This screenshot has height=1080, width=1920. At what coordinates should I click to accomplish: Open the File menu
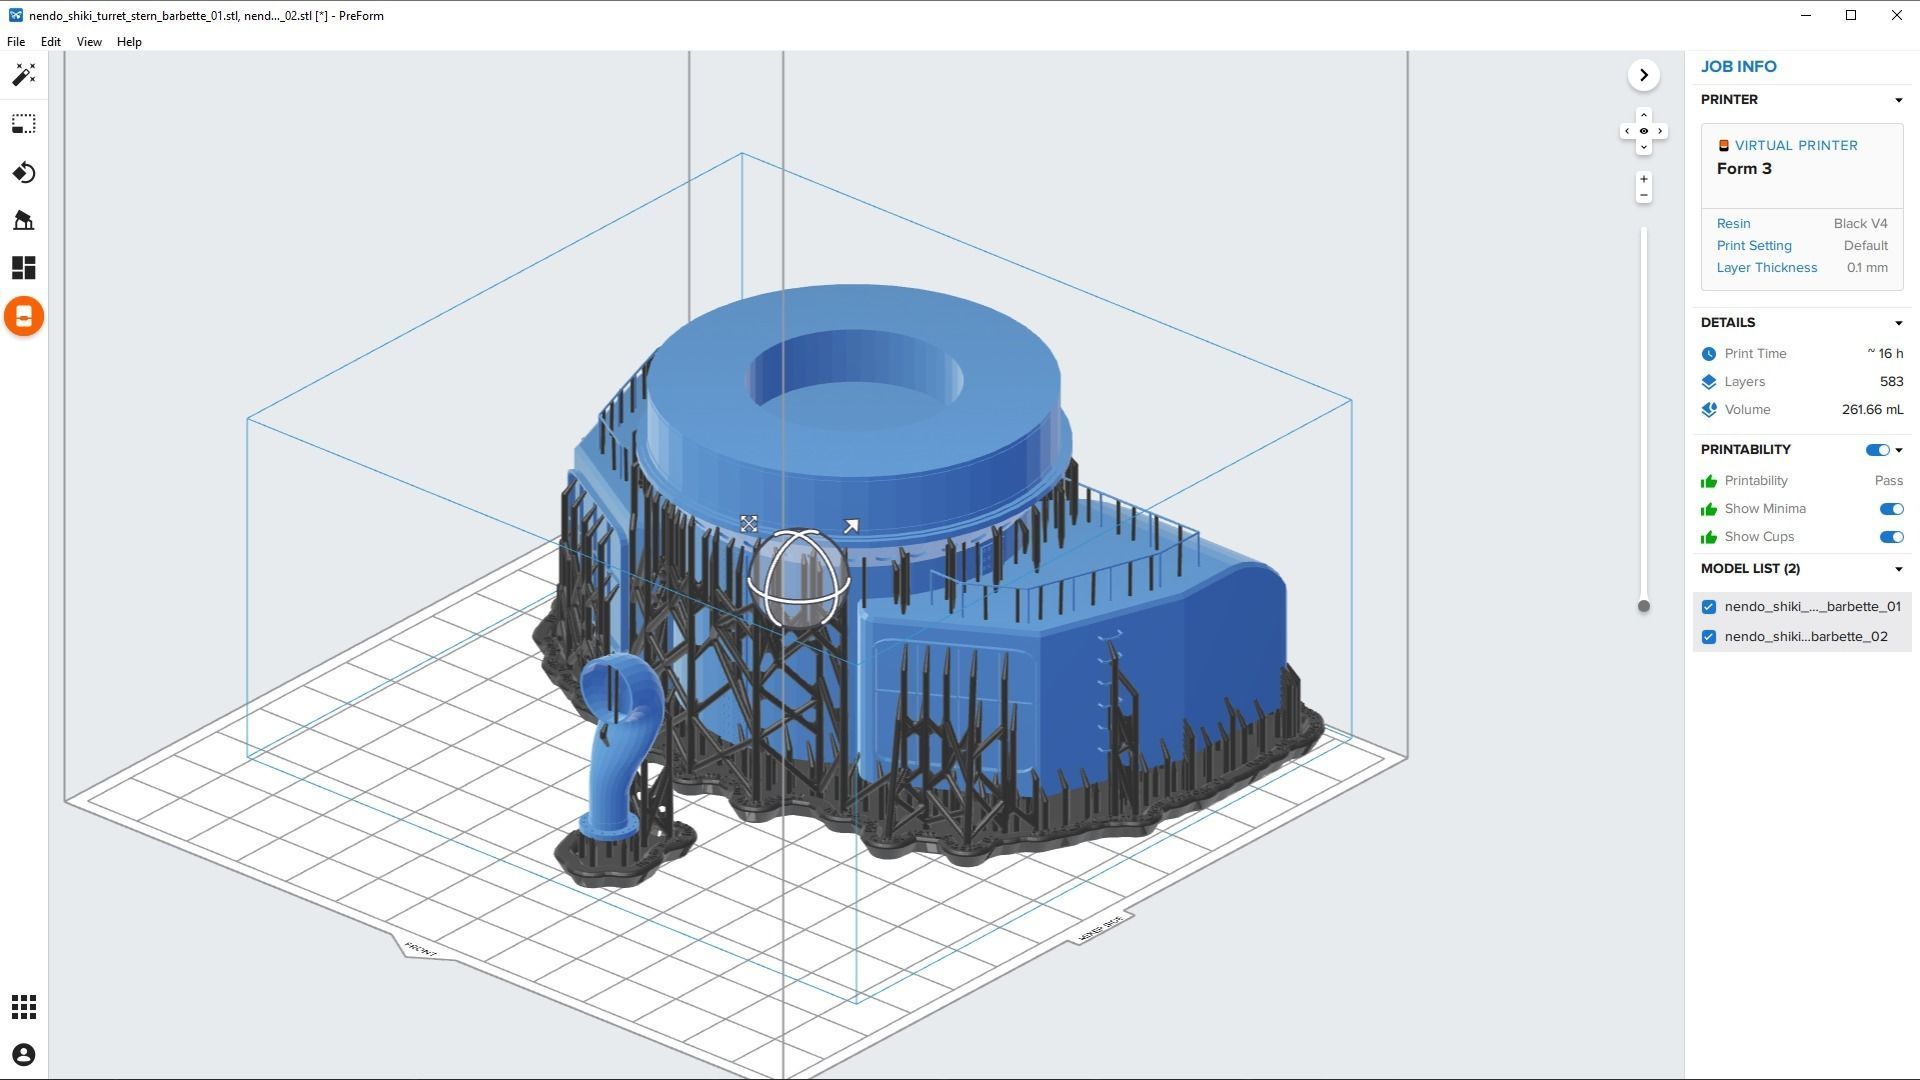[x=16, y=42]
